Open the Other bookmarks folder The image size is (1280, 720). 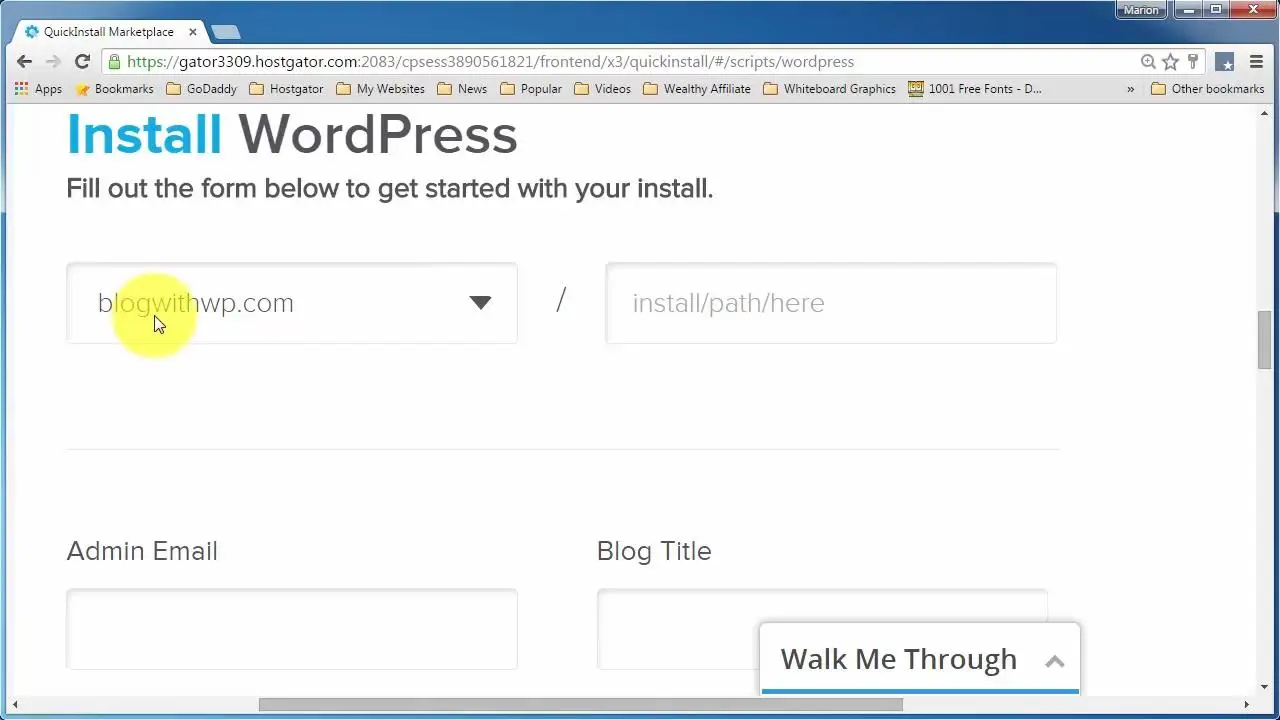coord(1207,89)
